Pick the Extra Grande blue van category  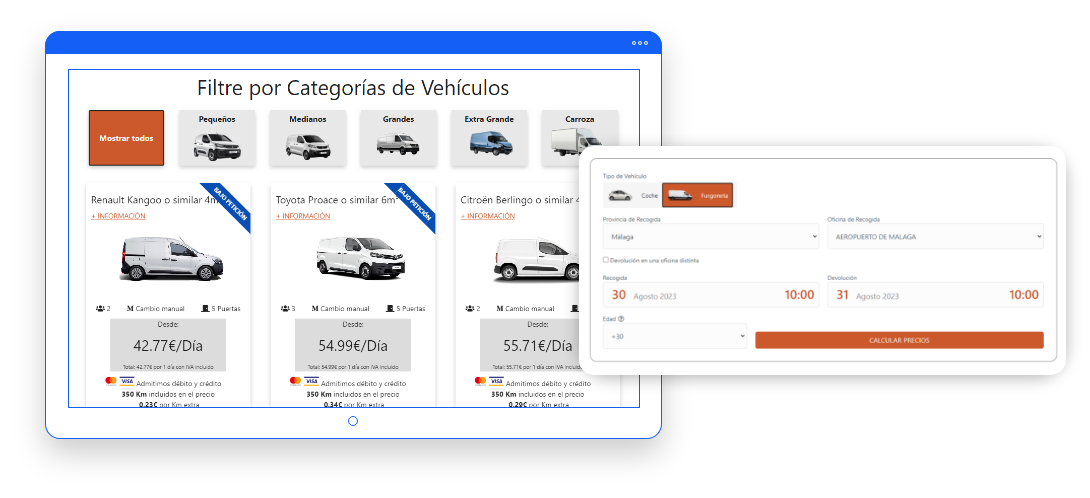tap(489, 138)
